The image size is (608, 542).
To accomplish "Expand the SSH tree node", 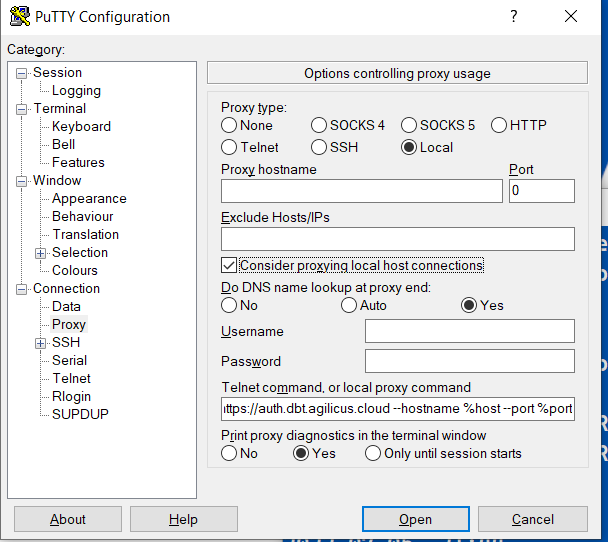I will point(40,343).
